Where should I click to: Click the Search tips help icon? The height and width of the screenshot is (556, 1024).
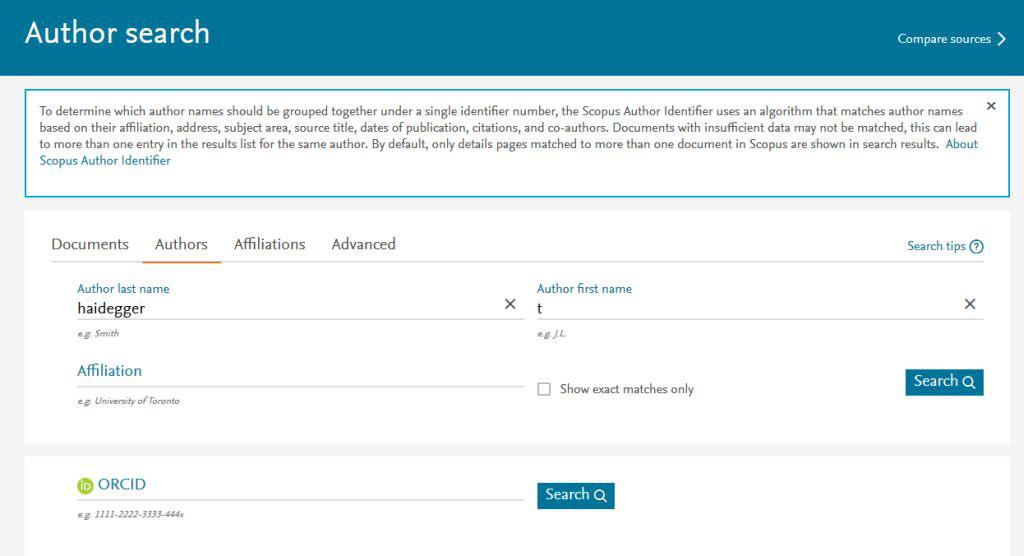click(976, 246)
